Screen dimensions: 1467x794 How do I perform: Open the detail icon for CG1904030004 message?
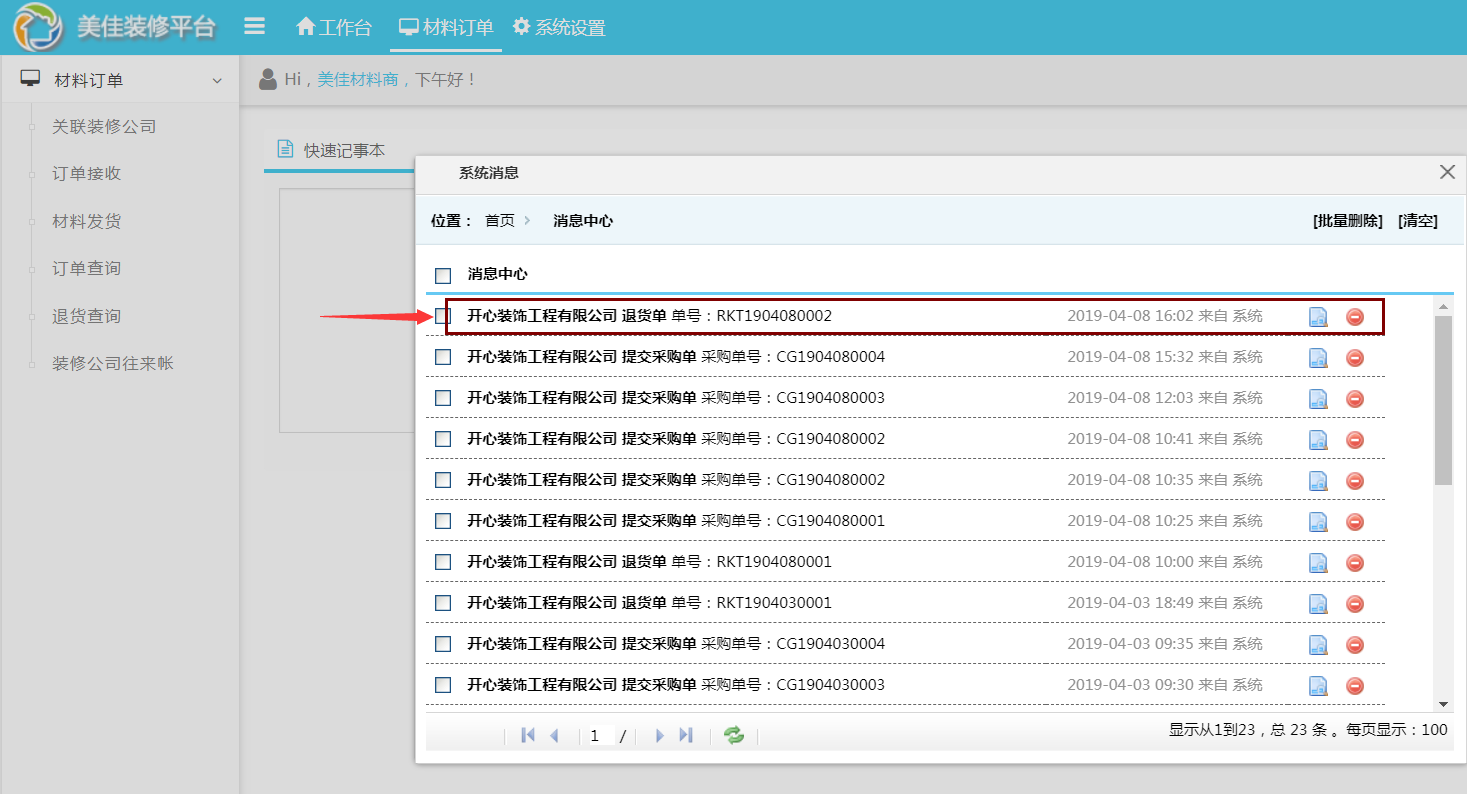click(x=1318, y=645)
